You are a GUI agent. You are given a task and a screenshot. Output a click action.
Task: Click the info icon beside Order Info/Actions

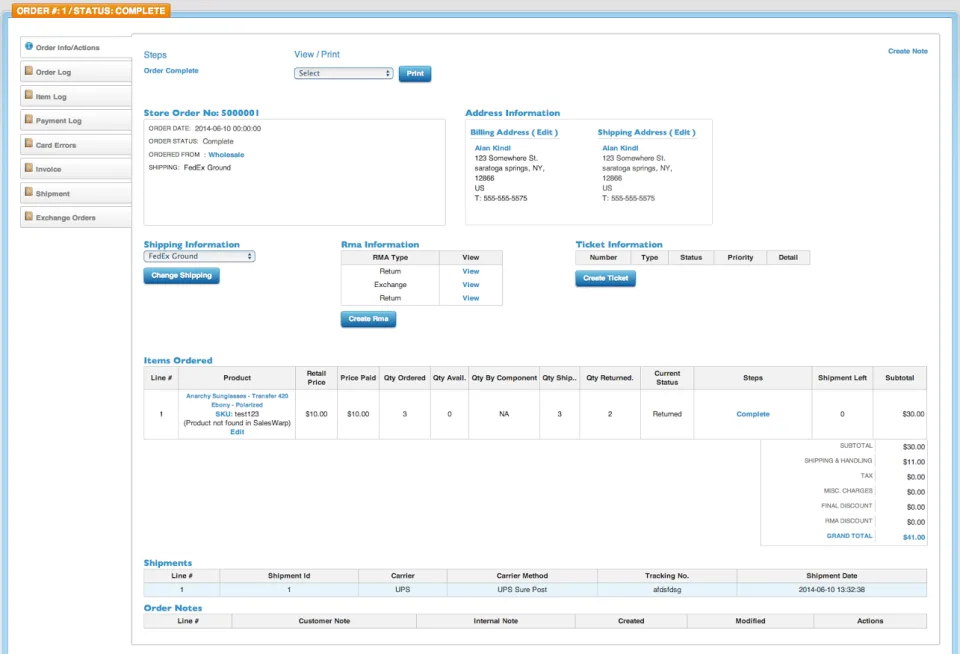[x=29, y=47]
